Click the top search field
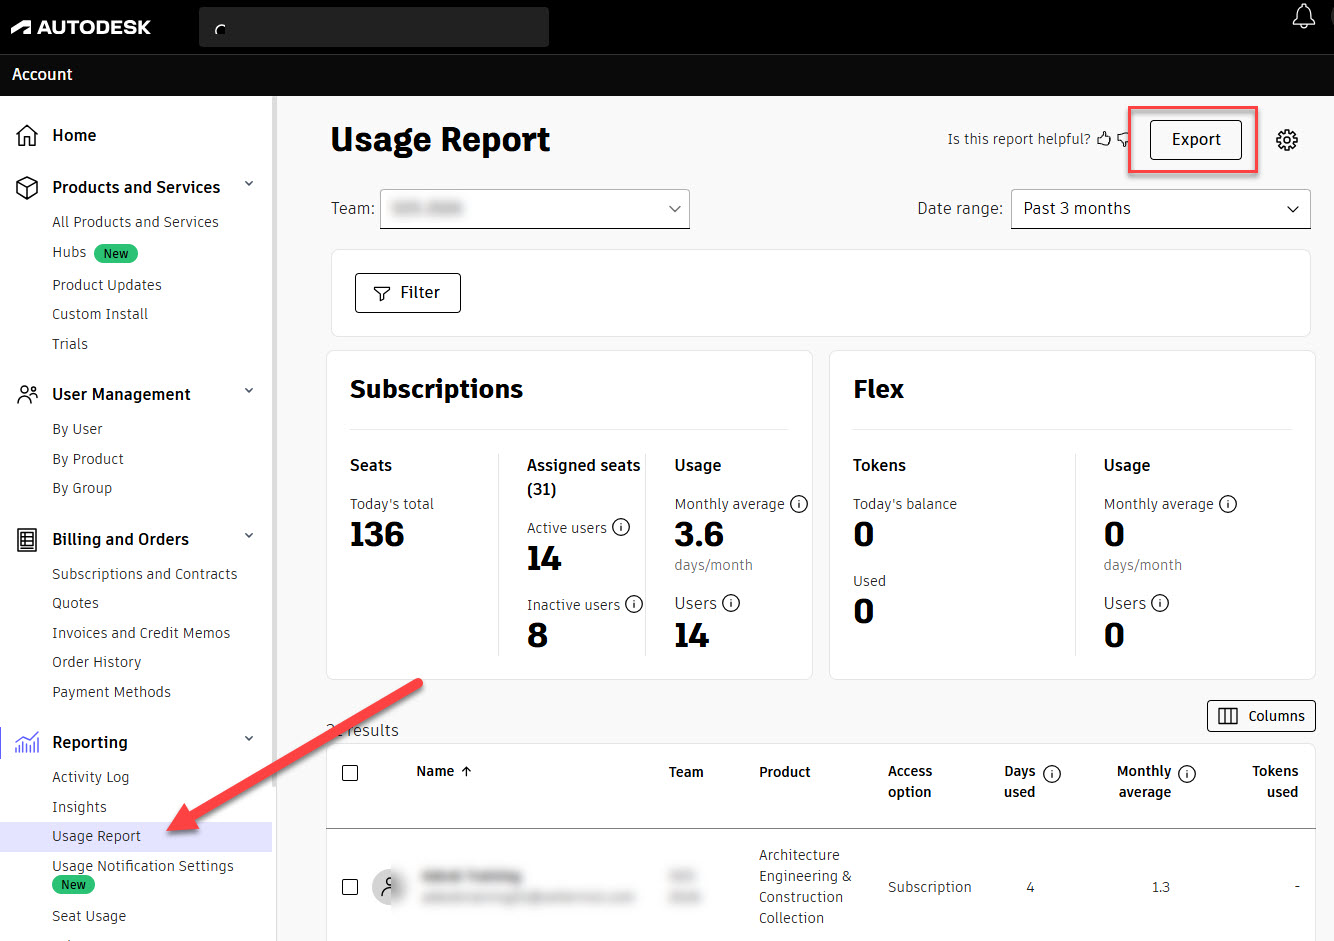 [x=374, y=27]
